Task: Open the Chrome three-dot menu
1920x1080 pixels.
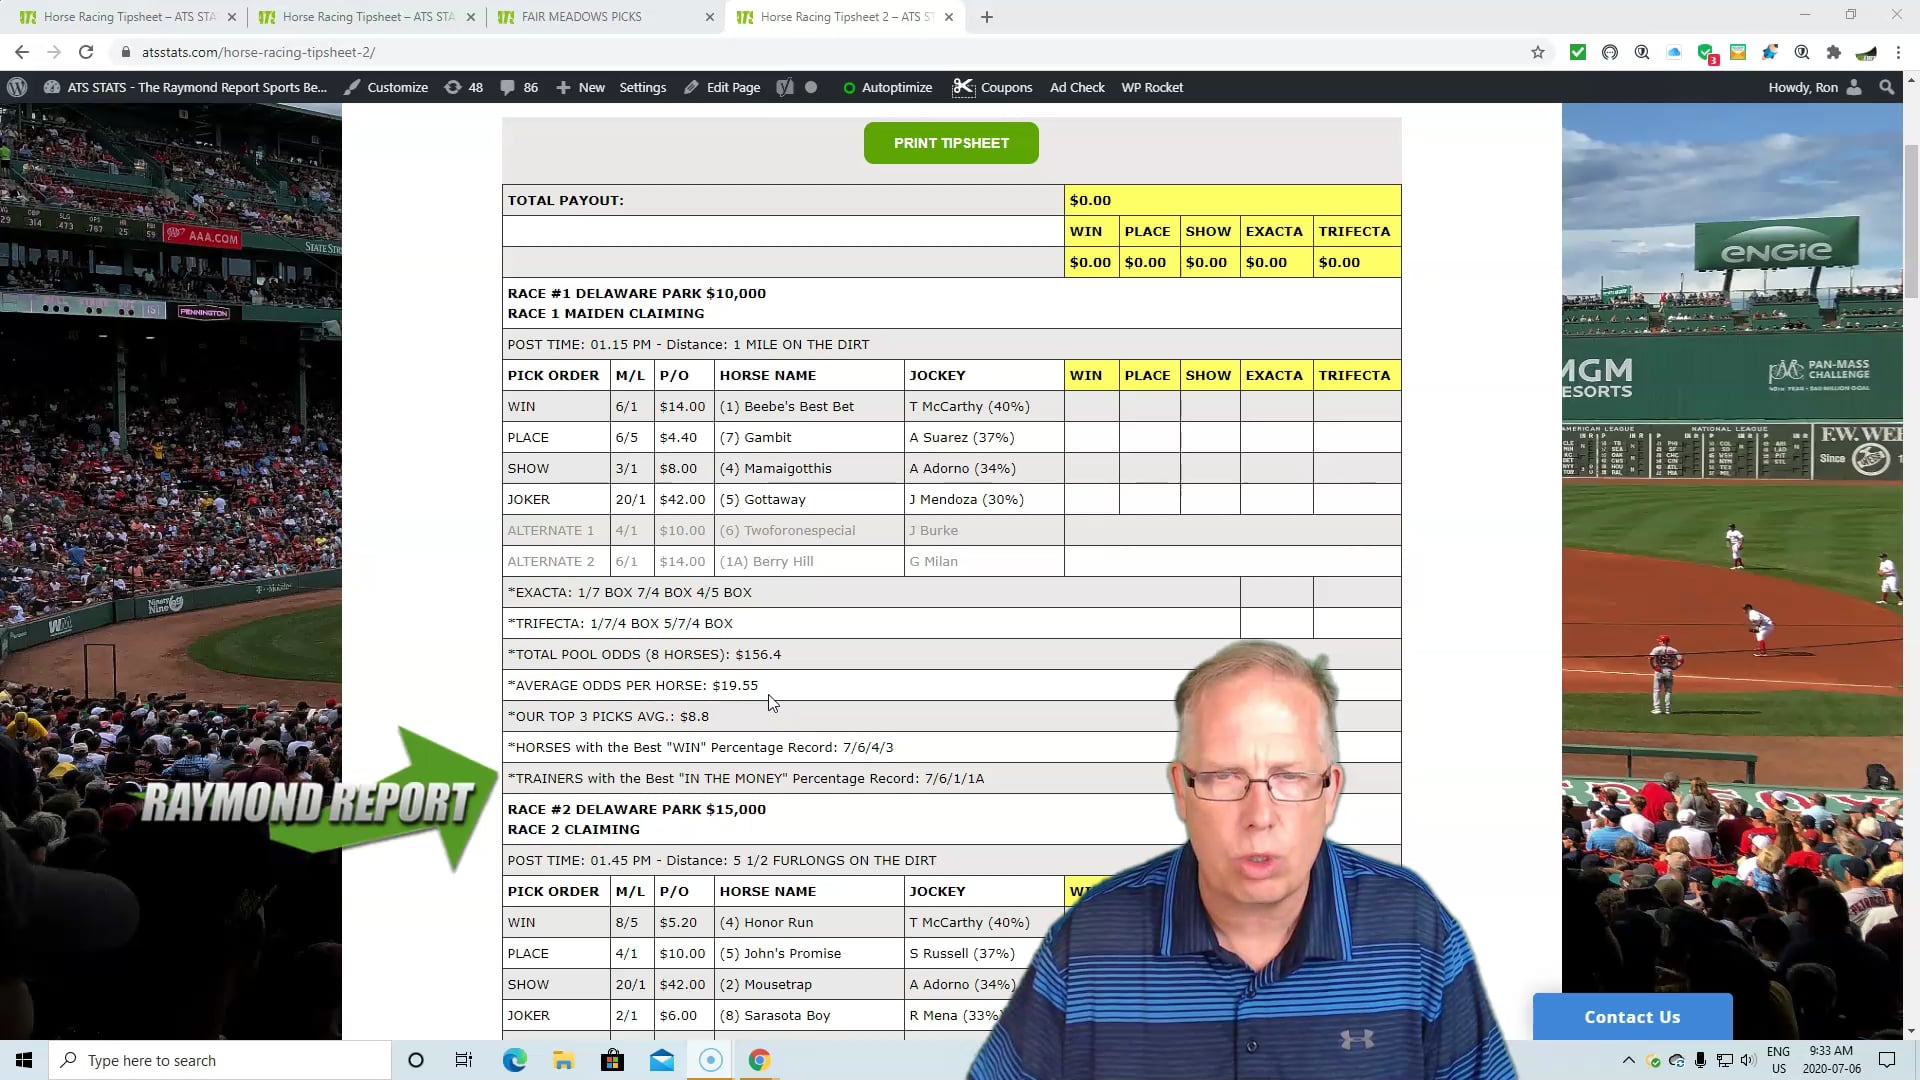Action: pos(1898,52)
